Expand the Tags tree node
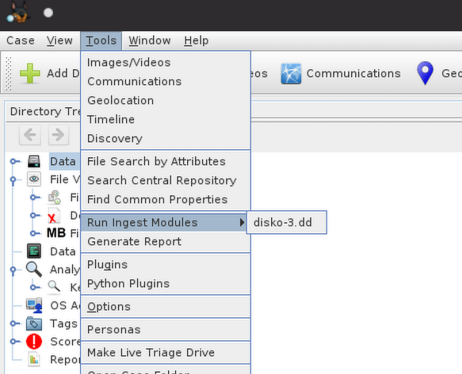 coord(14,323)
